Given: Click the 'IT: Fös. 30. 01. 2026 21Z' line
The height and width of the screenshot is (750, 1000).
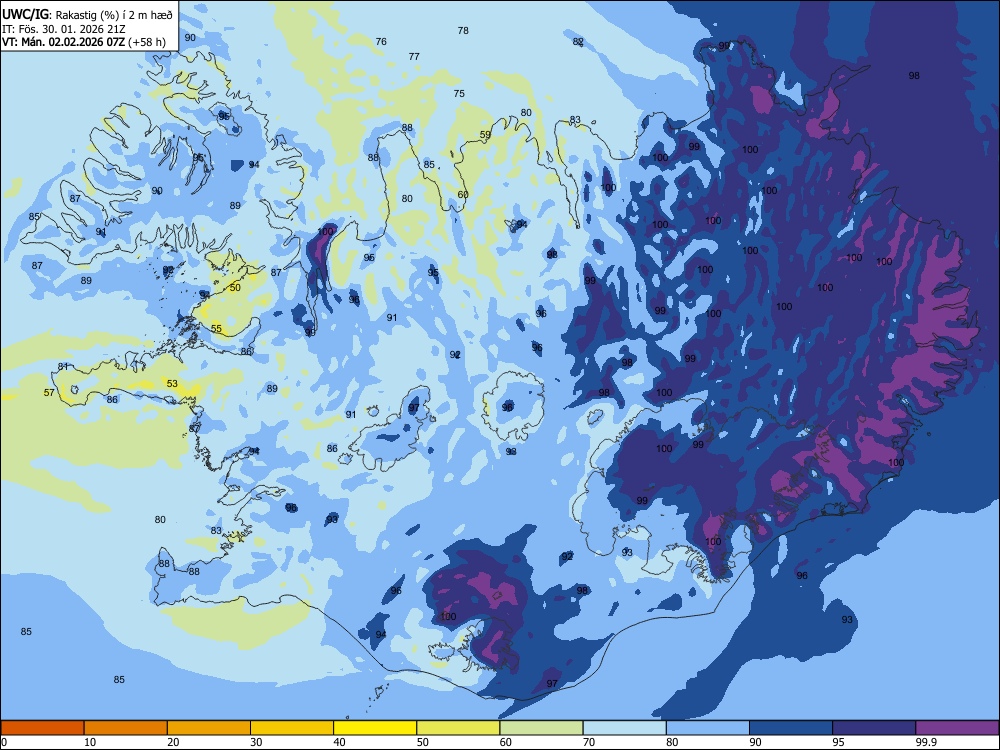Looking at the screenshot, I should (64, 29).
